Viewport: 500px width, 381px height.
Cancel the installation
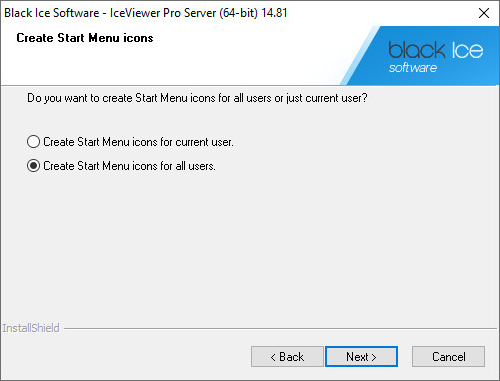point(448,357)
